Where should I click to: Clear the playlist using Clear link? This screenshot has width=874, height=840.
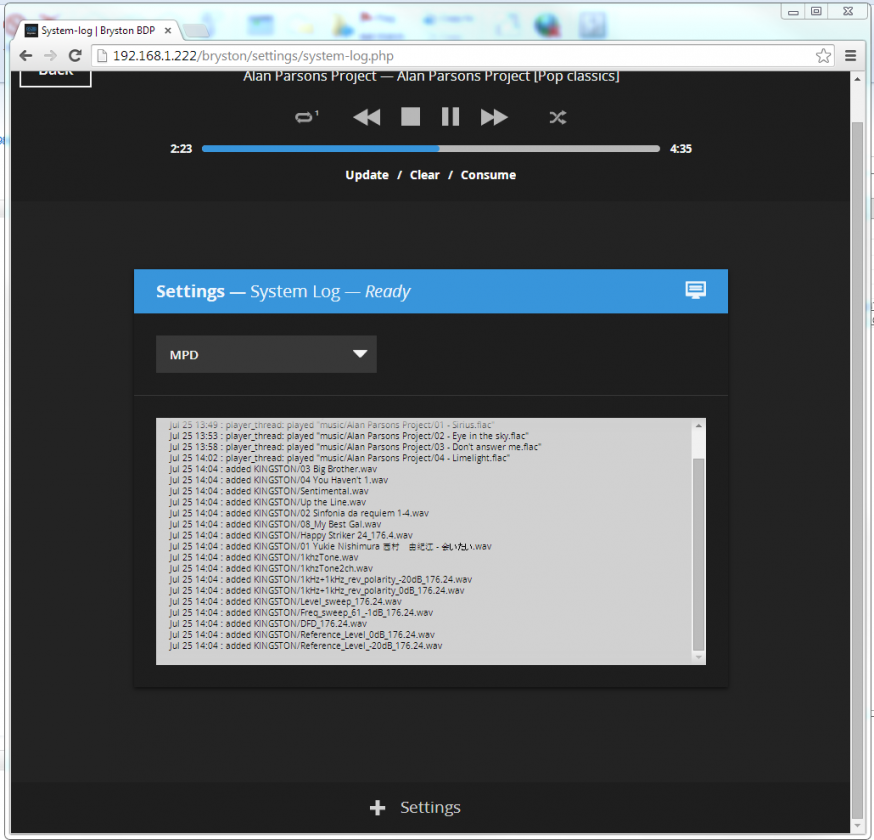425,175
